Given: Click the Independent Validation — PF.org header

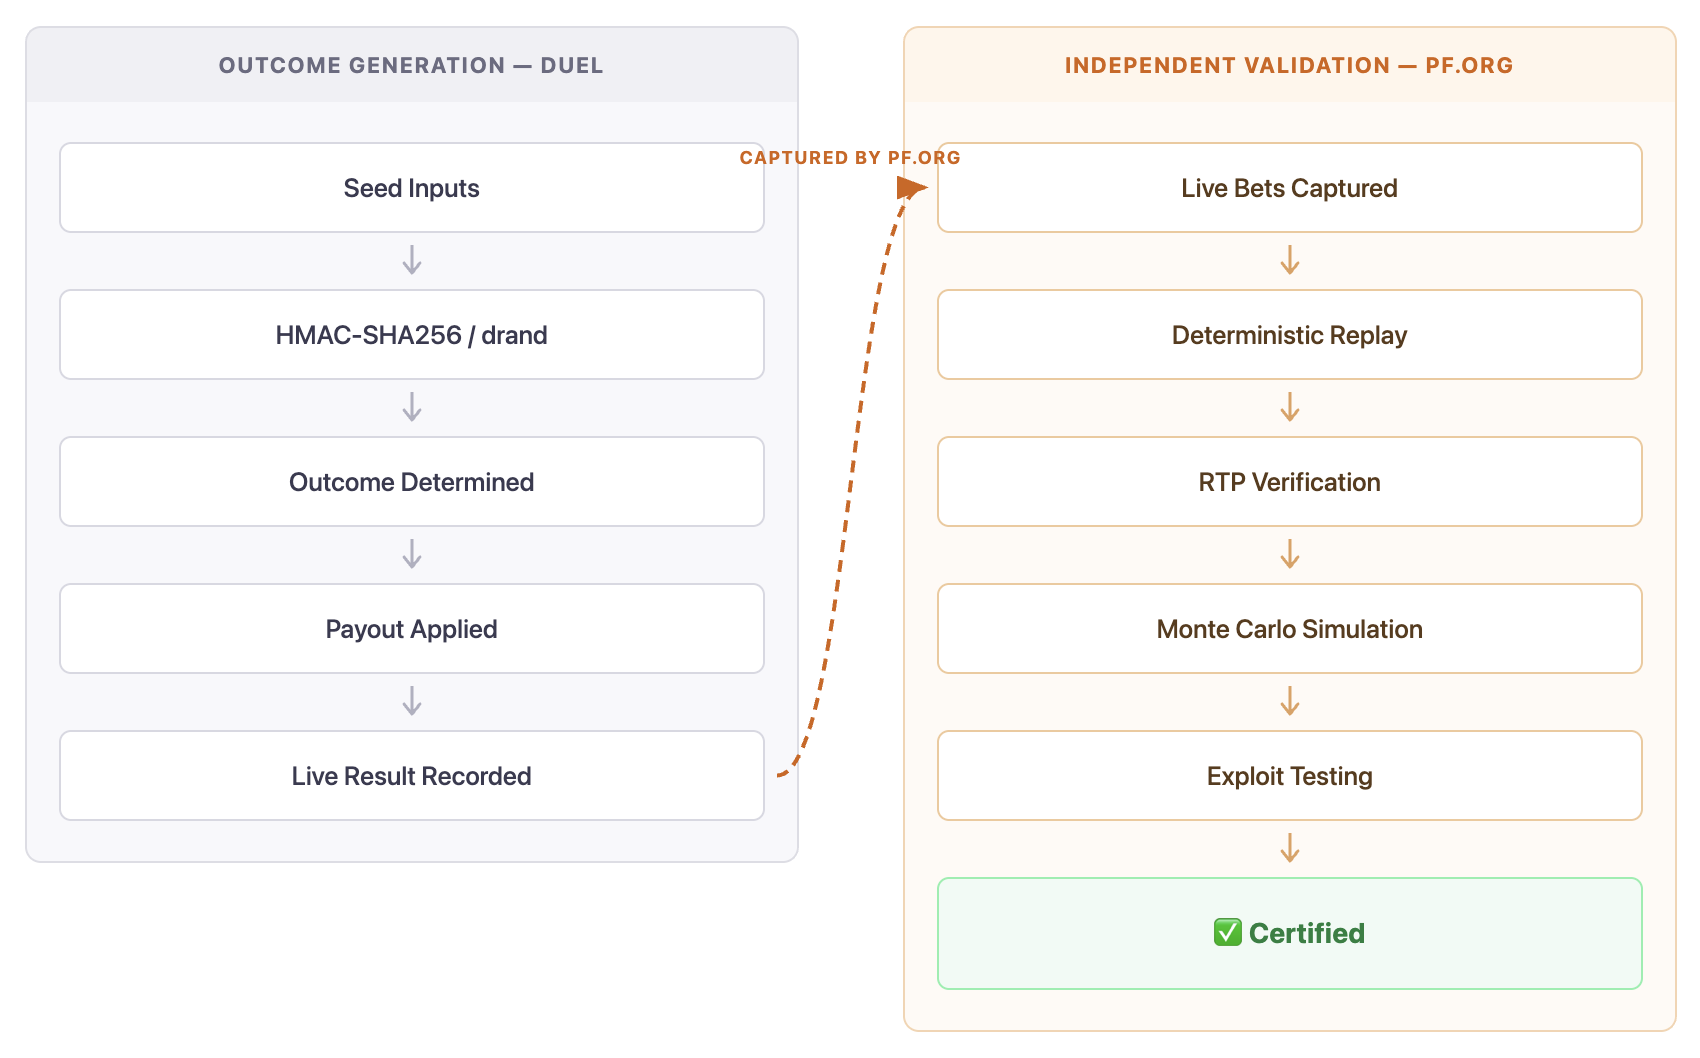Looking at the screenshot, I should coord(1288,66).
